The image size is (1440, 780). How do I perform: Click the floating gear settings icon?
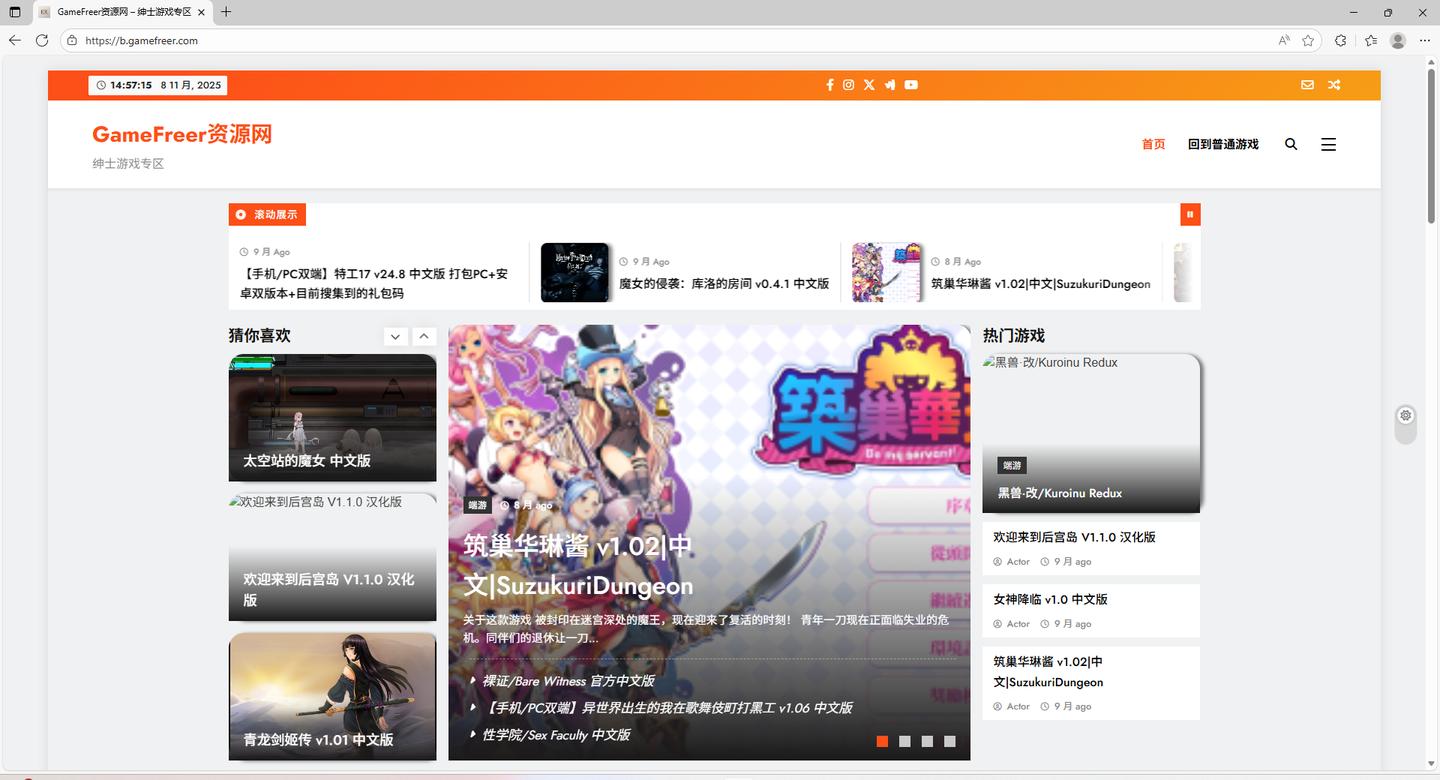tap(1406, 415)
